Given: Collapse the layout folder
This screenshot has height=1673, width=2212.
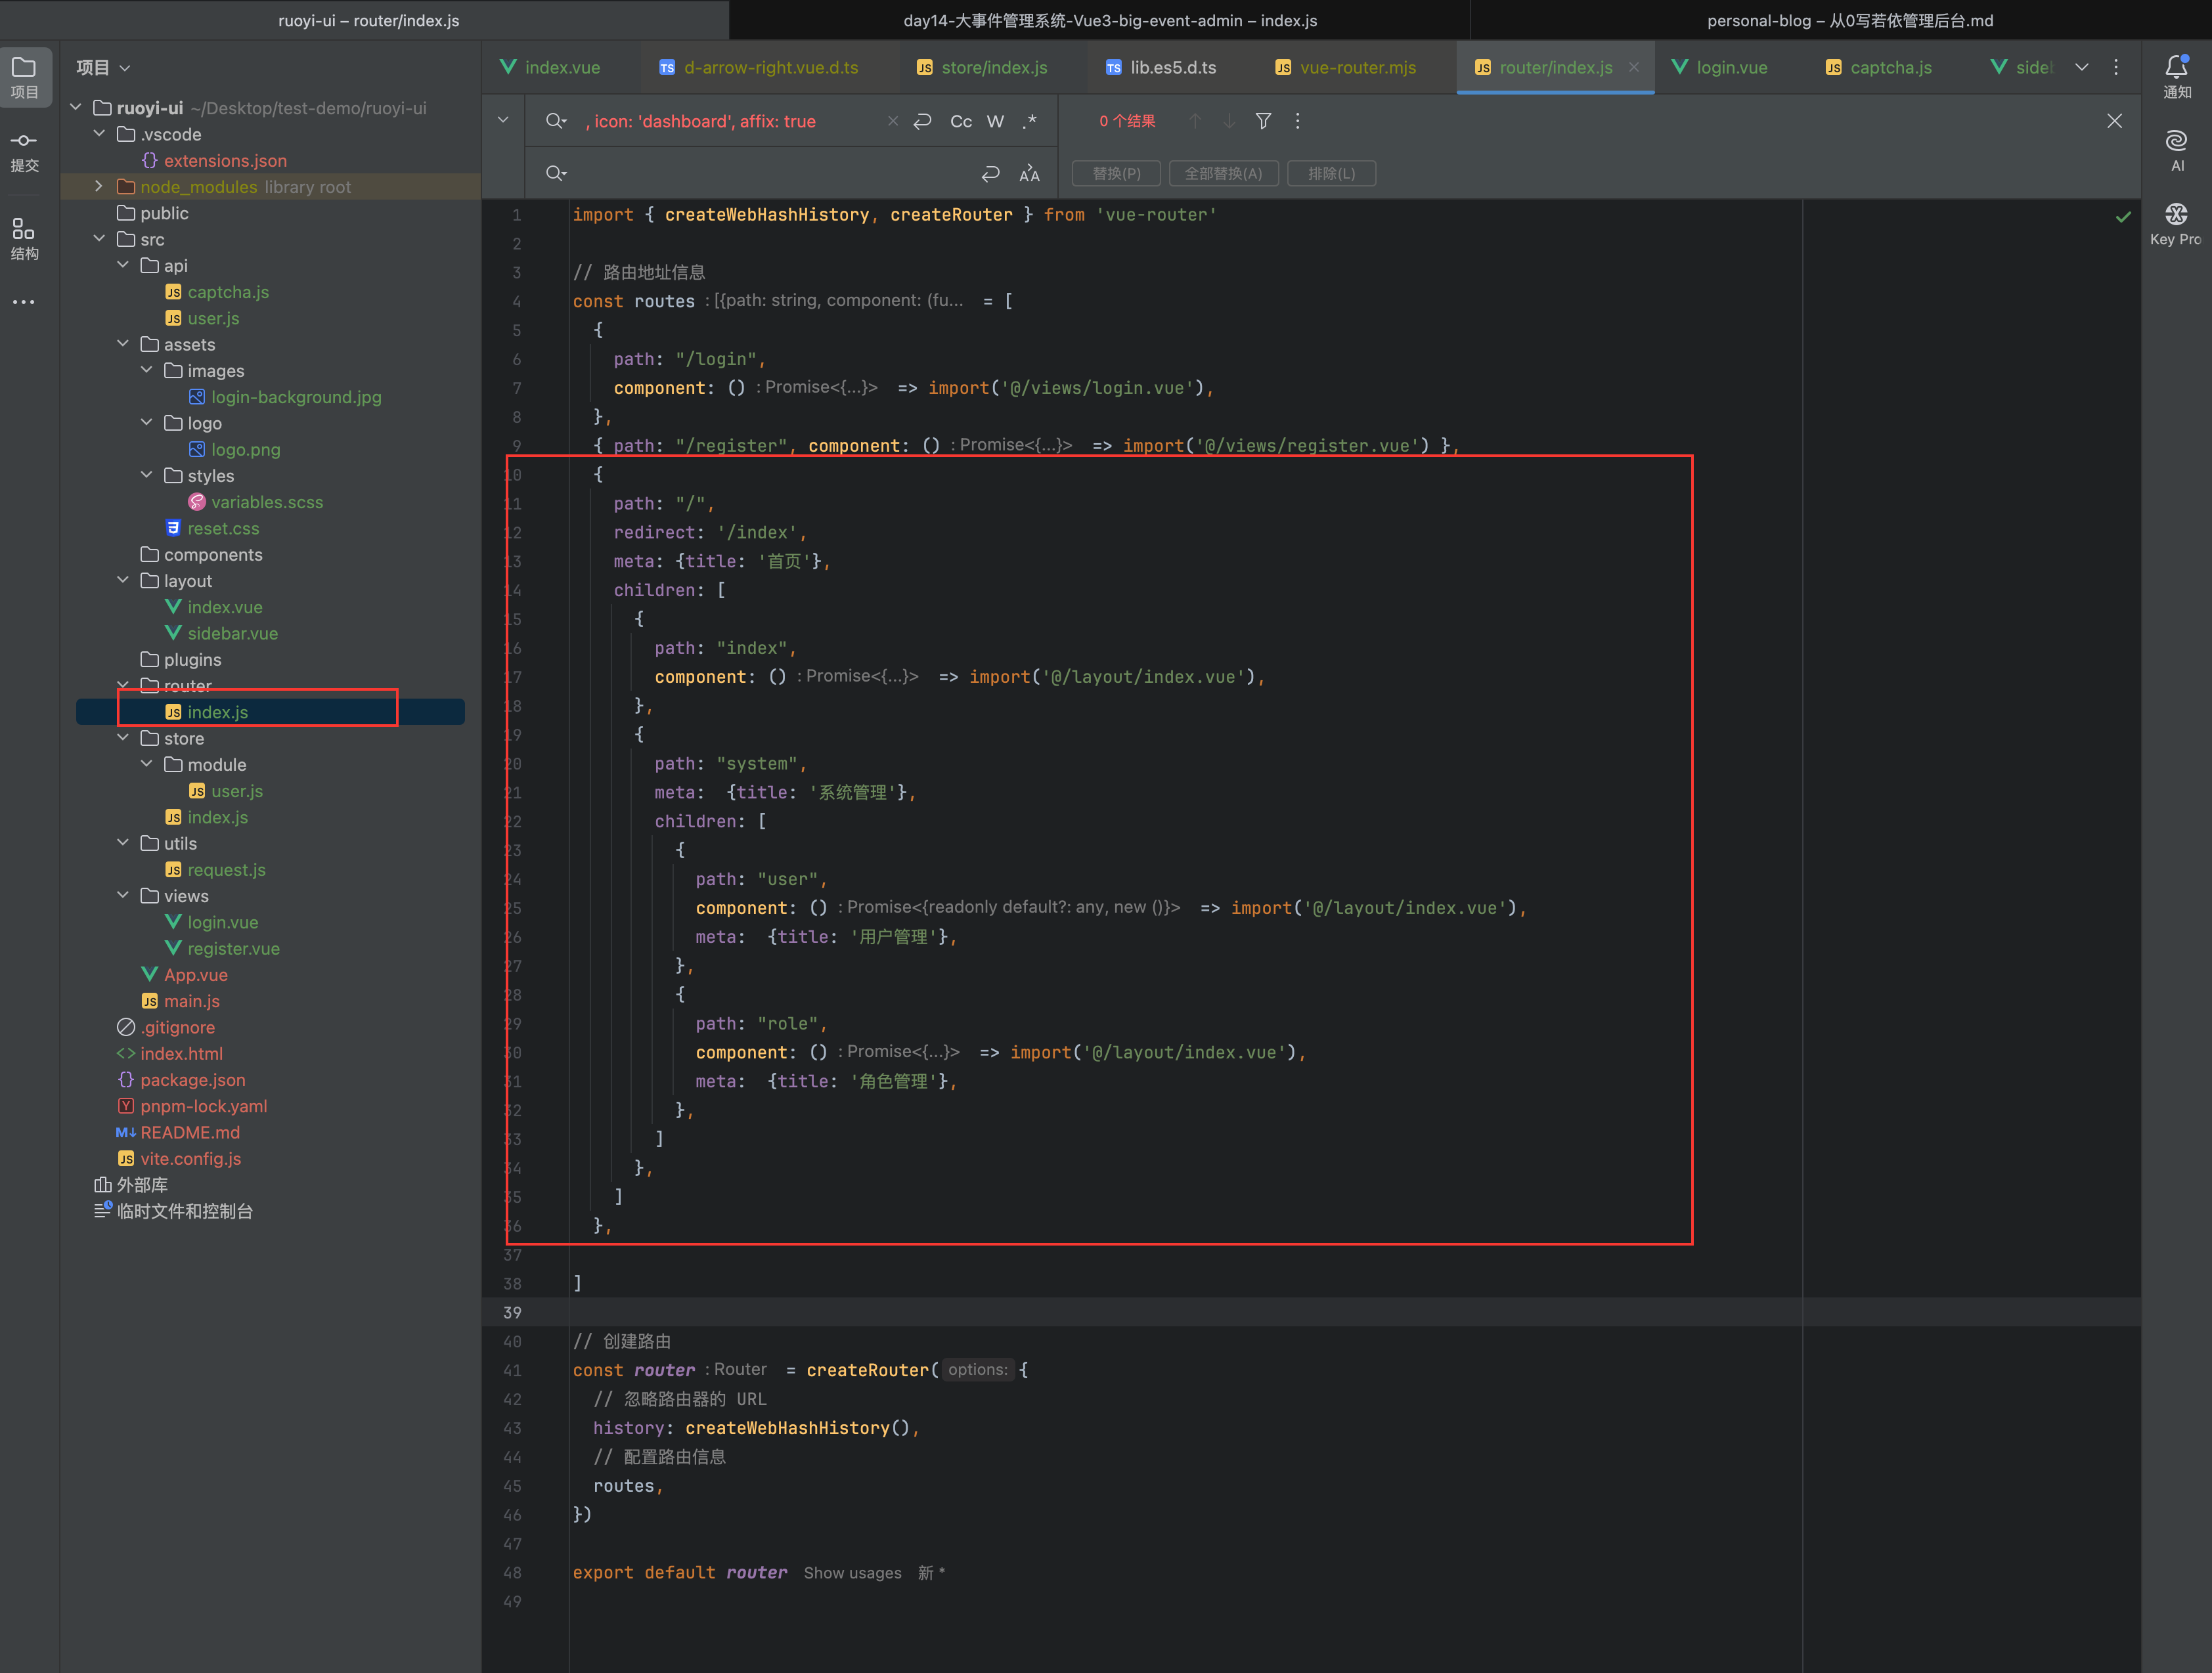Looking at the screenshot, I should click(123, 580).
